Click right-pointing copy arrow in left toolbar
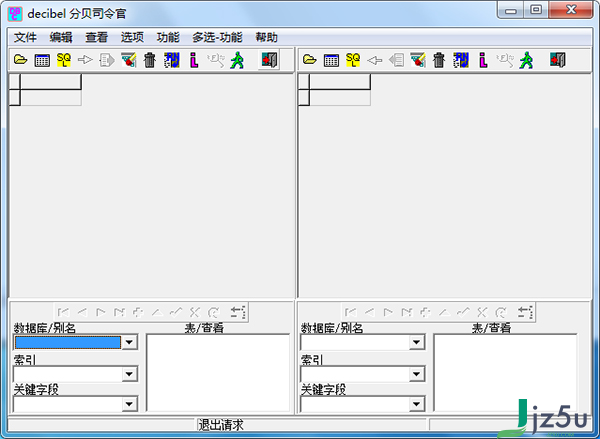The image size is (600, 439). pos(85,60)
